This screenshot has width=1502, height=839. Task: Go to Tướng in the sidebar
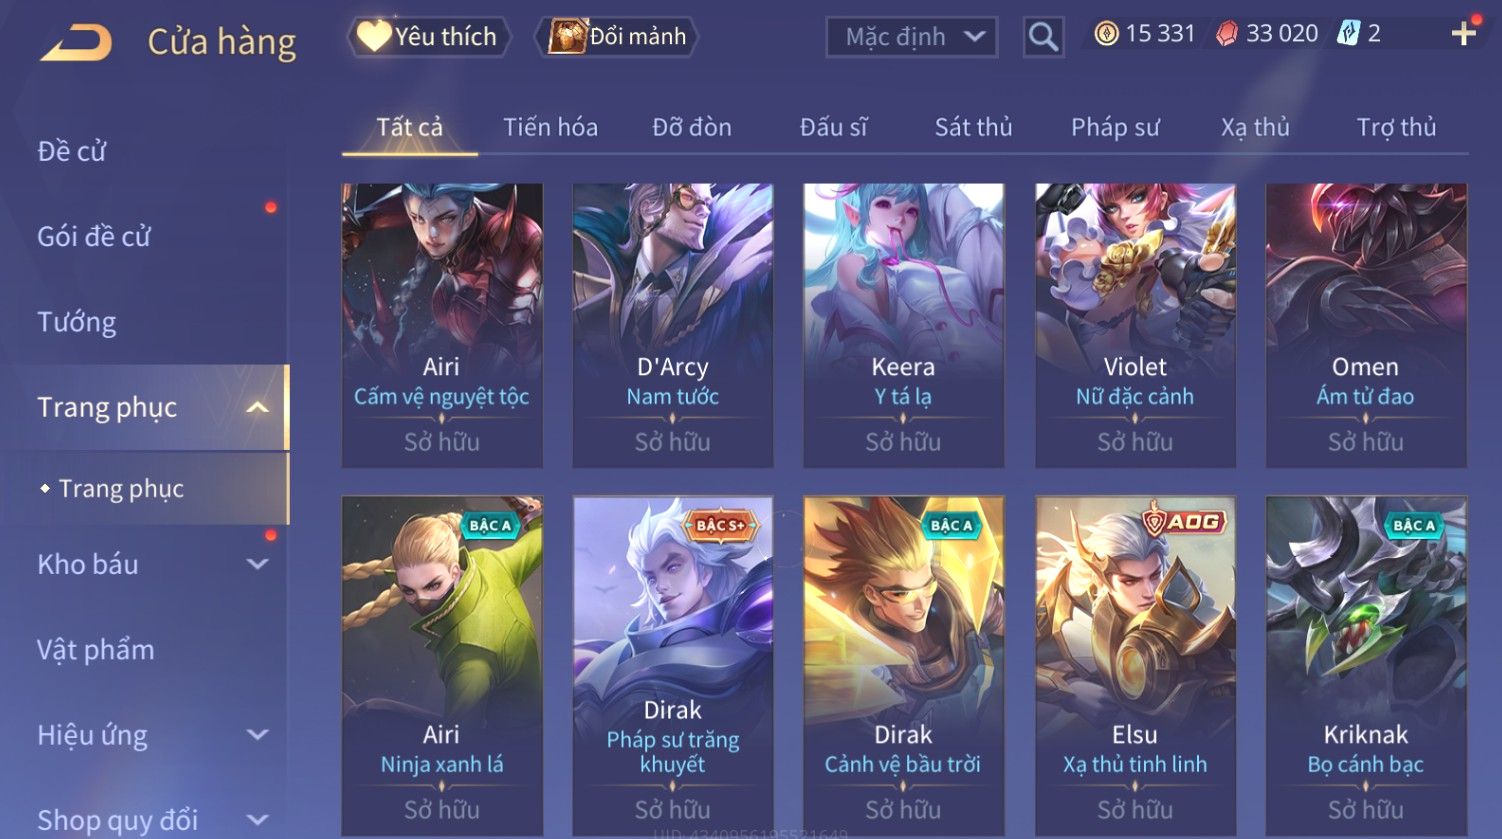(x=77, y=322)
